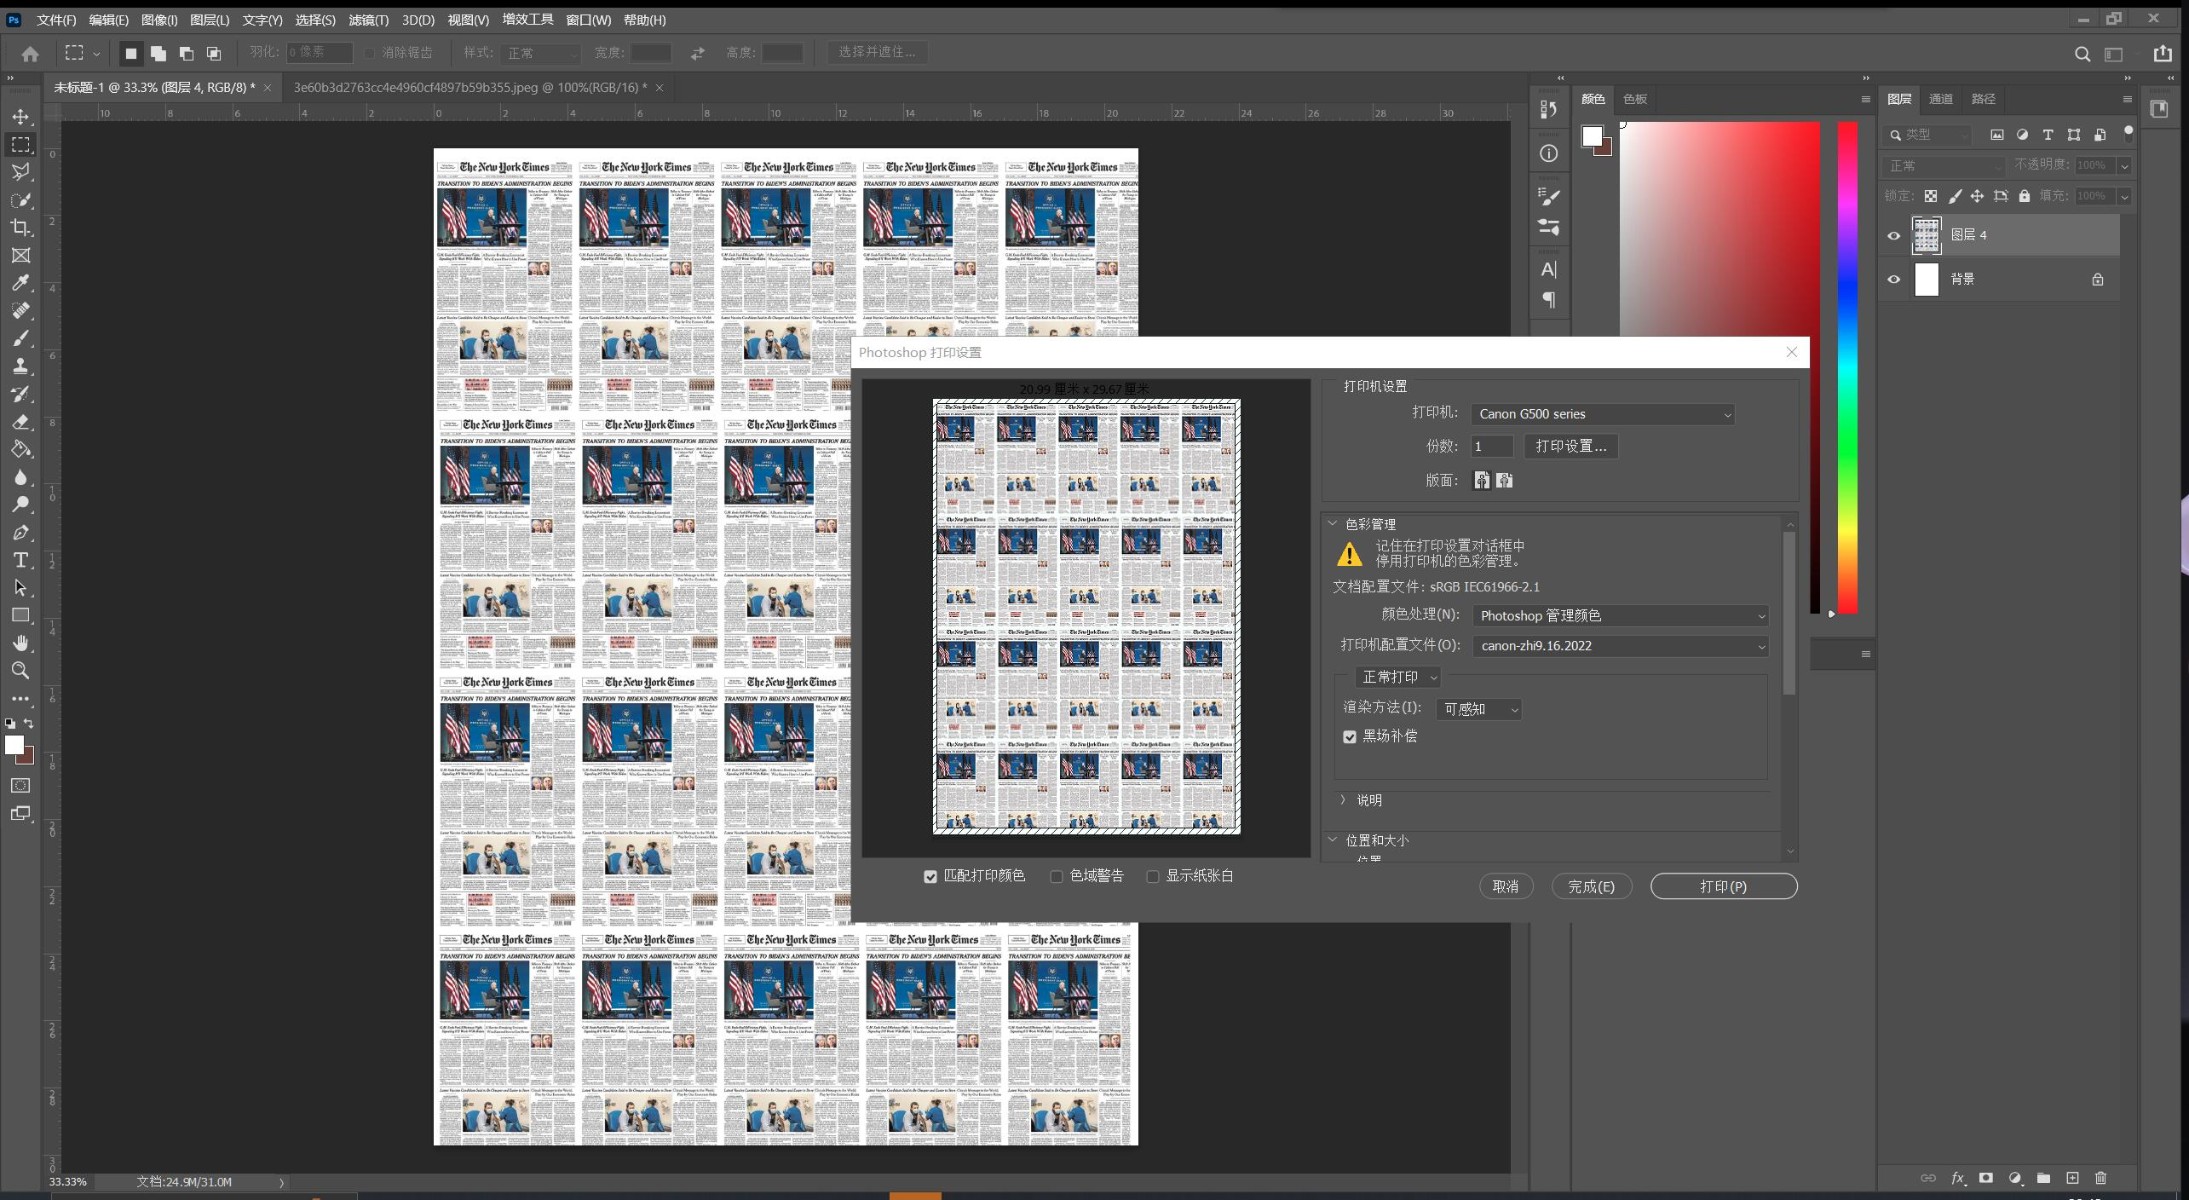Select the Path Selection tool

pos(20,588)
